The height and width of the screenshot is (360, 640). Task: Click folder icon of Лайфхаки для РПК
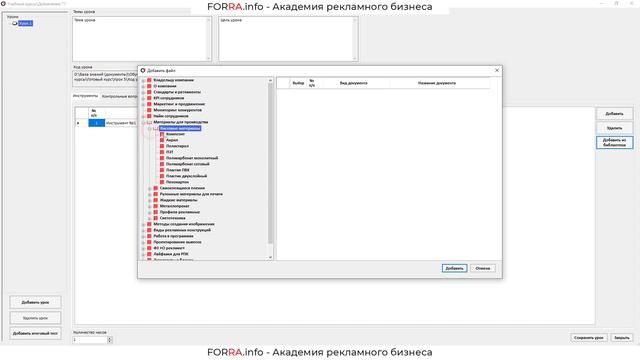149,254
